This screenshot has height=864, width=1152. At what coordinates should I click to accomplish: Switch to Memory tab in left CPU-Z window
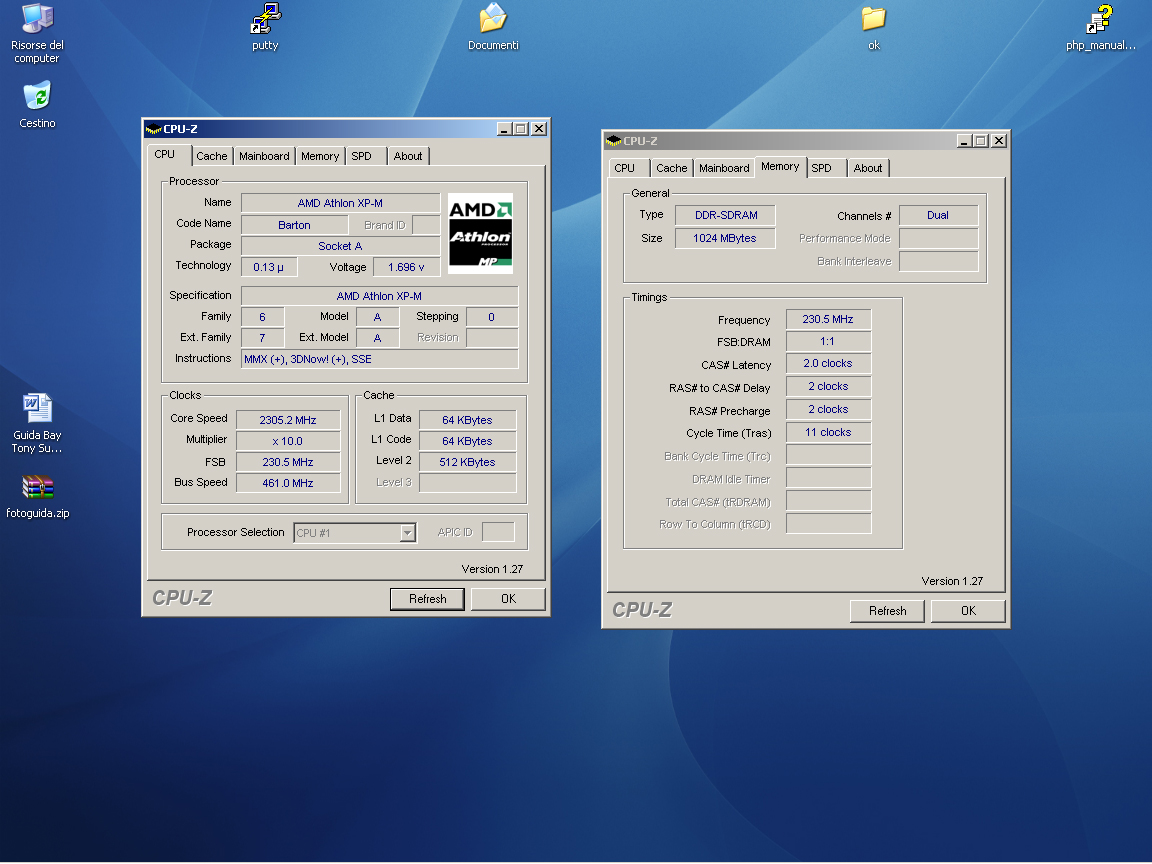tap(320, 156)
